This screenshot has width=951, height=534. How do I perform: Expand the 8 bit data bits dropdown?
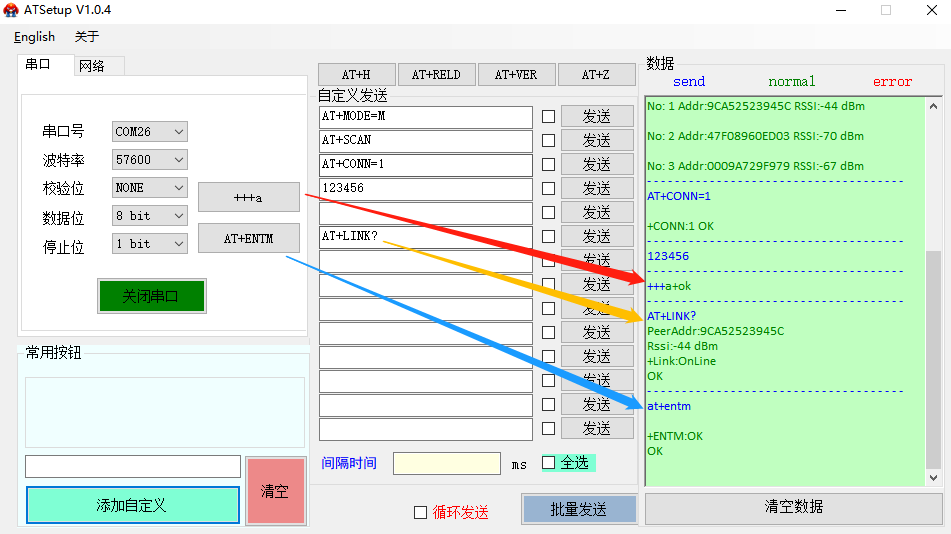click(x=150, y=216)
